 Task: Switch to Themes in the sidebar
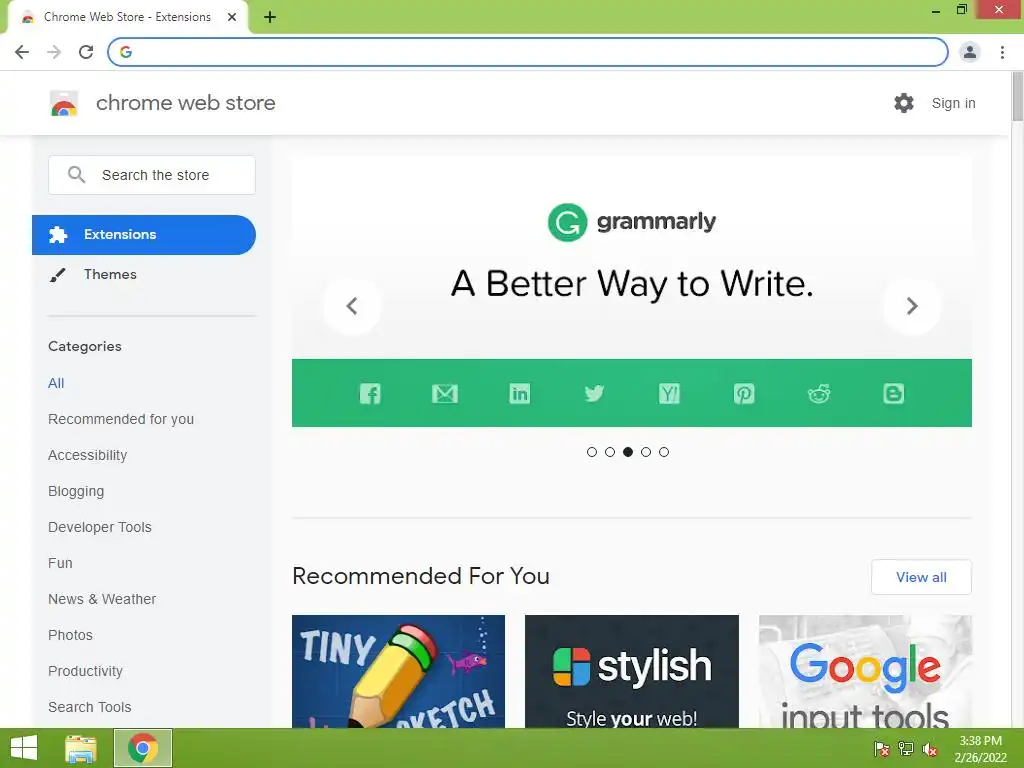110,274
